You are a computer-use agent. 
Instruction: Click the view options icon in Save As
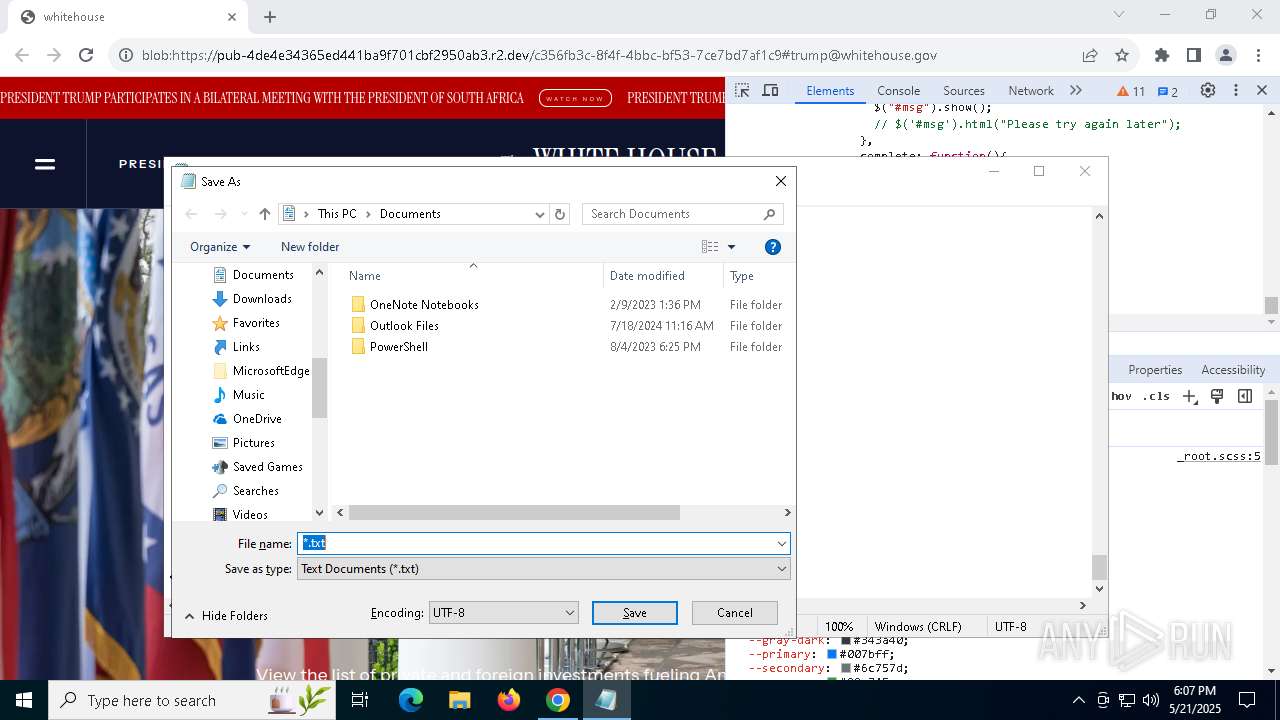[710, 247]
